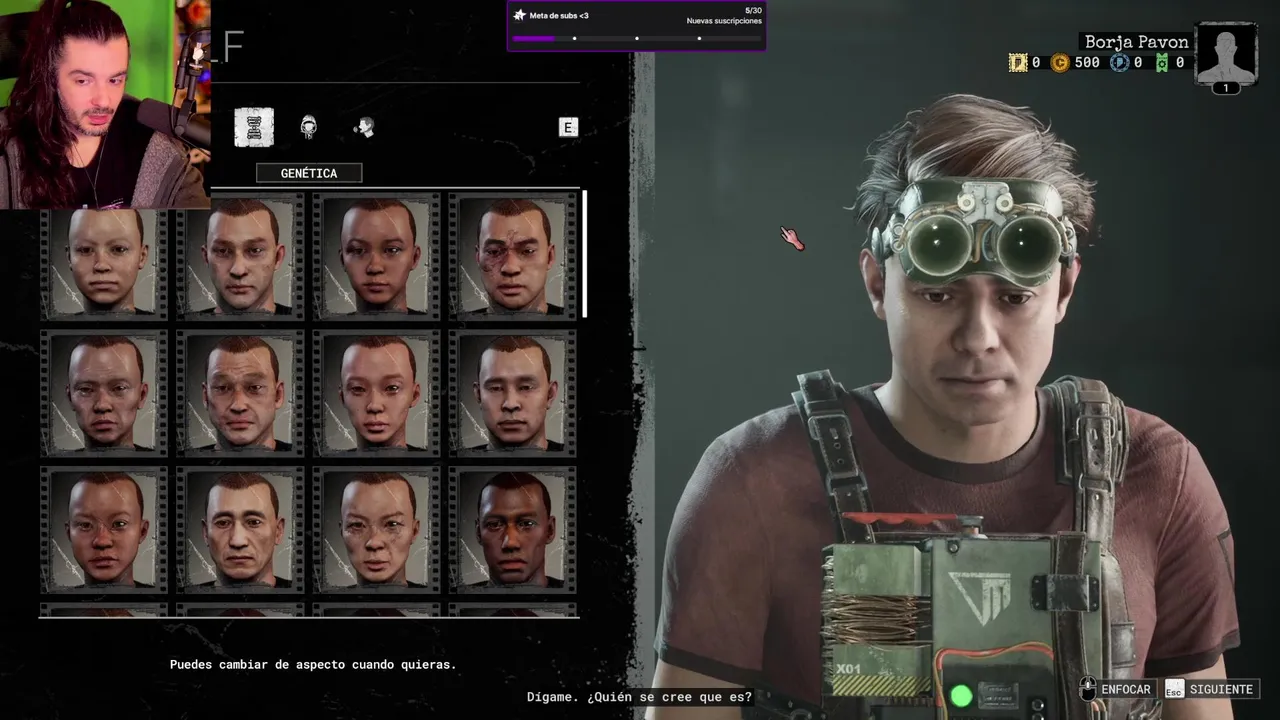This screenshot has height=720, width=1280.
Task: Click the SIGUIENTE button
Action: (1221, 689)
